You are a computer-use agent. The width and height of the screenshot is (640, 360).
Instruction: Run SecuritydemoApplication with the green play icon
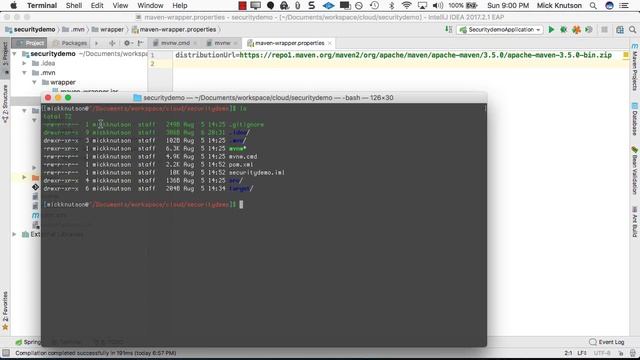click(x=551, y=29)
